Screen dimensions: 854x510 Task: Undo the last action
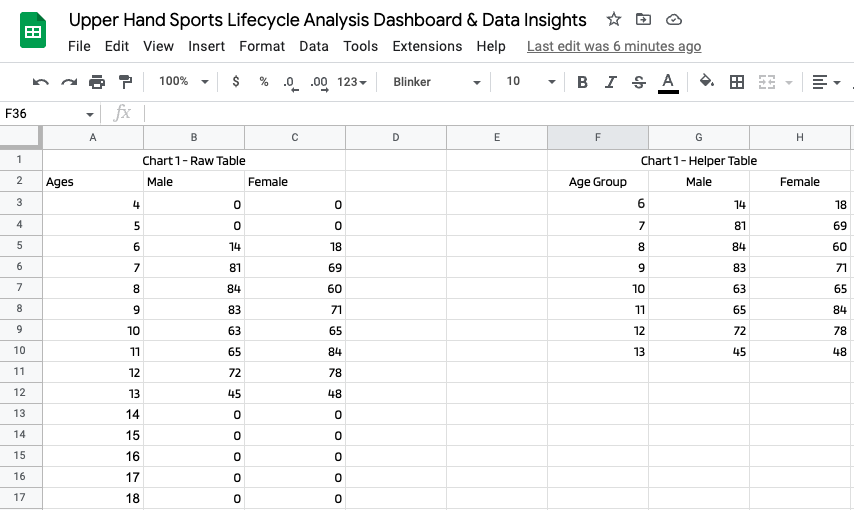pyautogui.click(x=41, y=82)
